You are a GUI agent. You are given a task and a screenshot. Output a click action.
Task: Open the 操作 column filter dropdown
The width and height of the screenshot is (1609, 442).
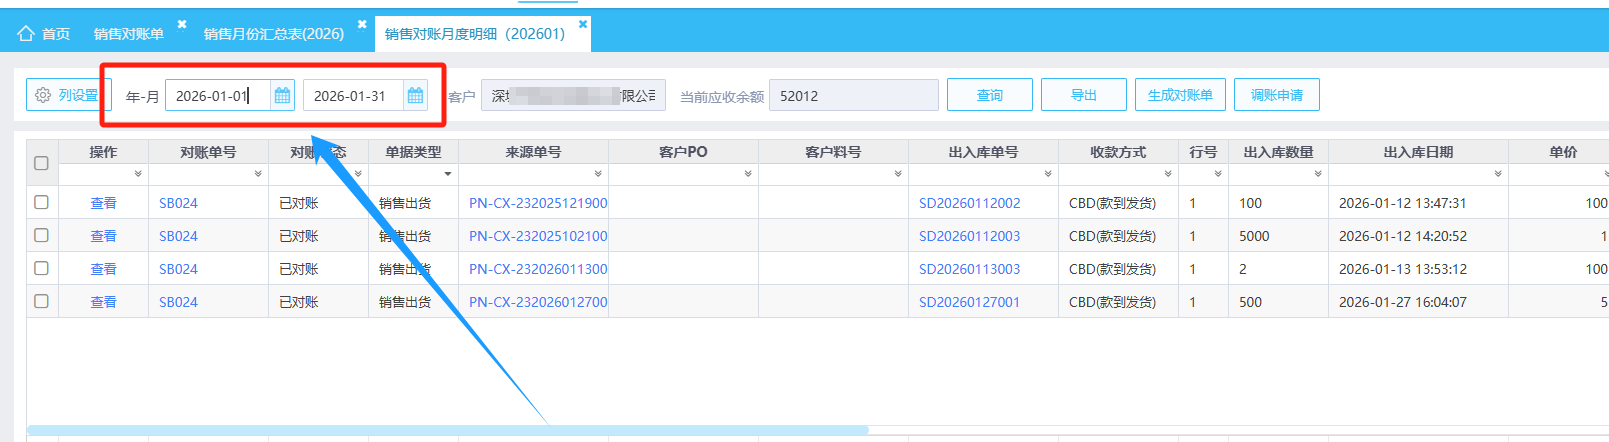click(x=138, y=174)
